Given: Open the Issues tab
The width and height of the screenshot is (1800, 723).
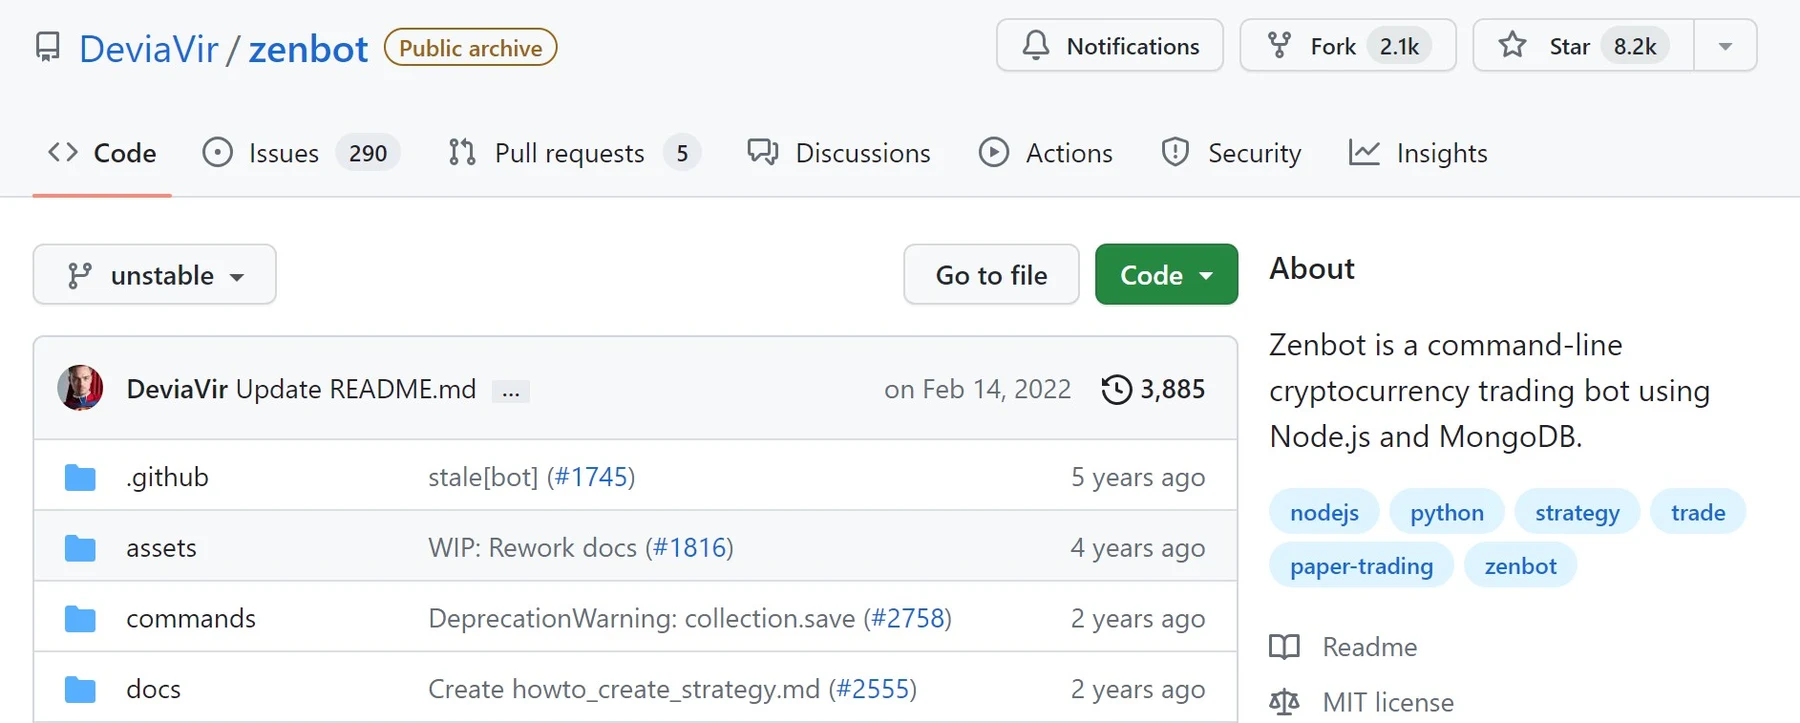Looking at the screenshot, I should pos(301,153).
